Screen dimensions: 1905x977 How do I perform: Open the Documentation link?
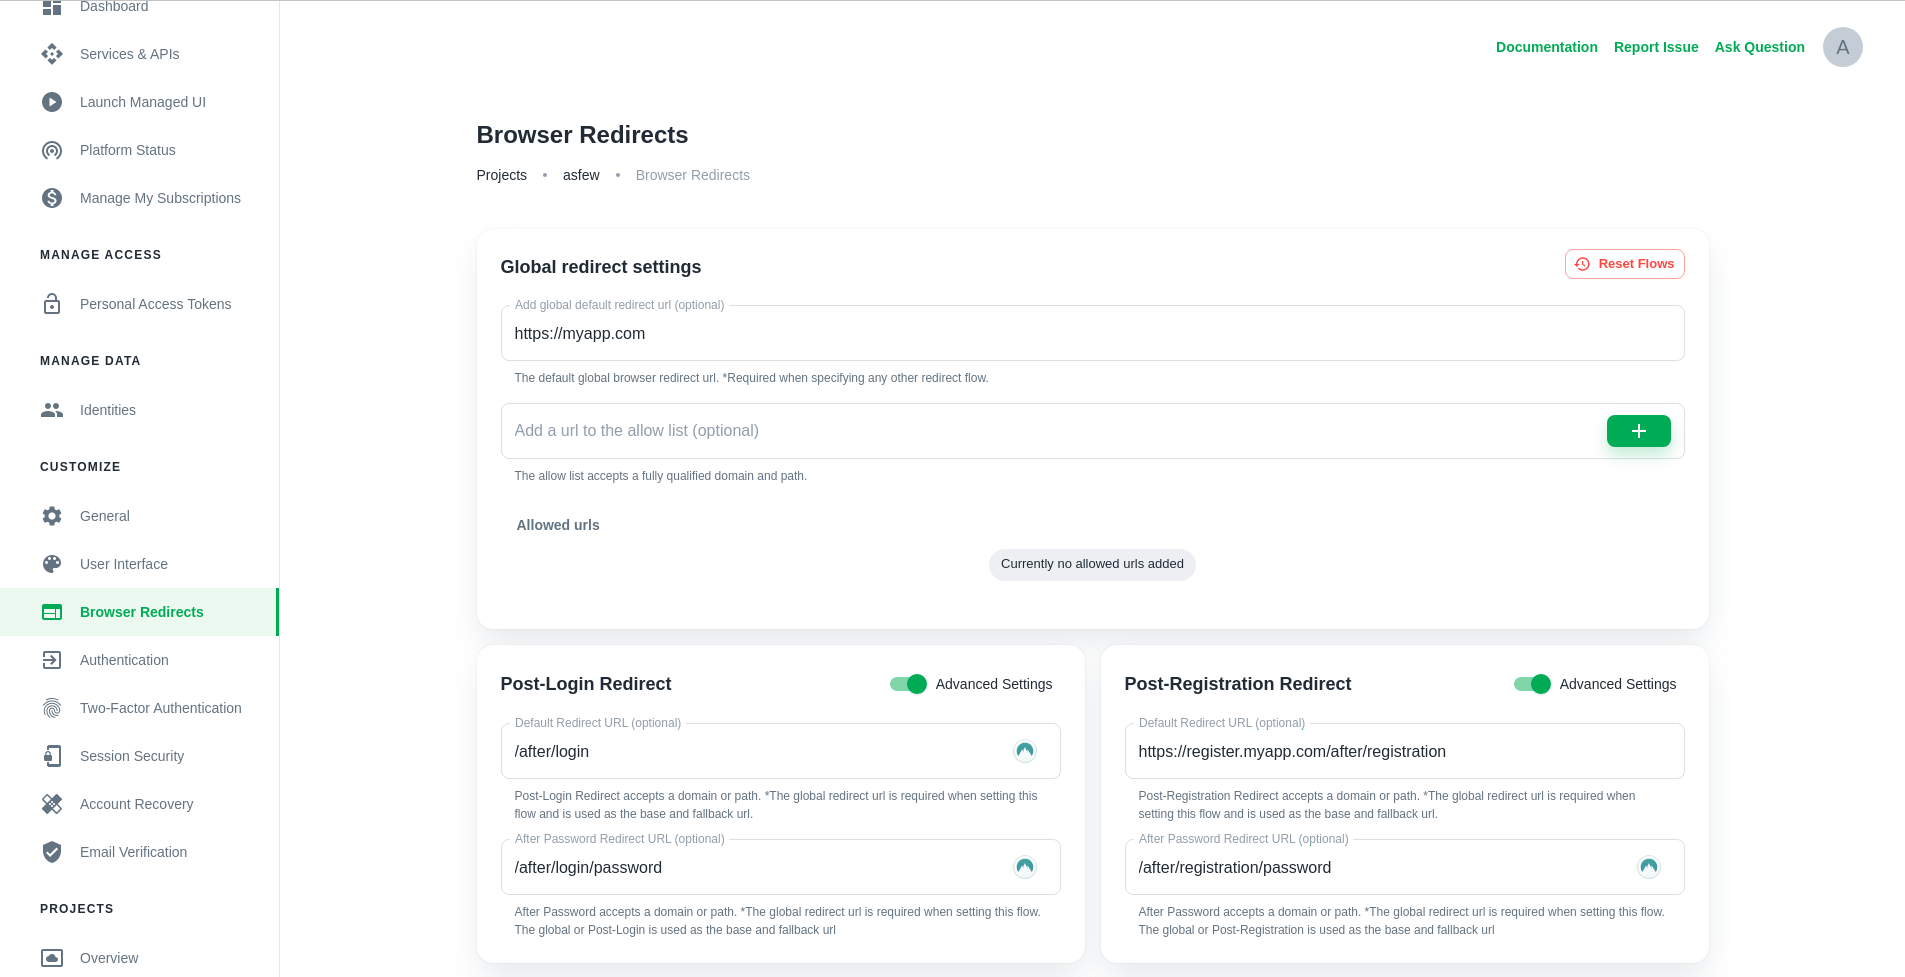pyautogui.click(x=1546, y=47)
